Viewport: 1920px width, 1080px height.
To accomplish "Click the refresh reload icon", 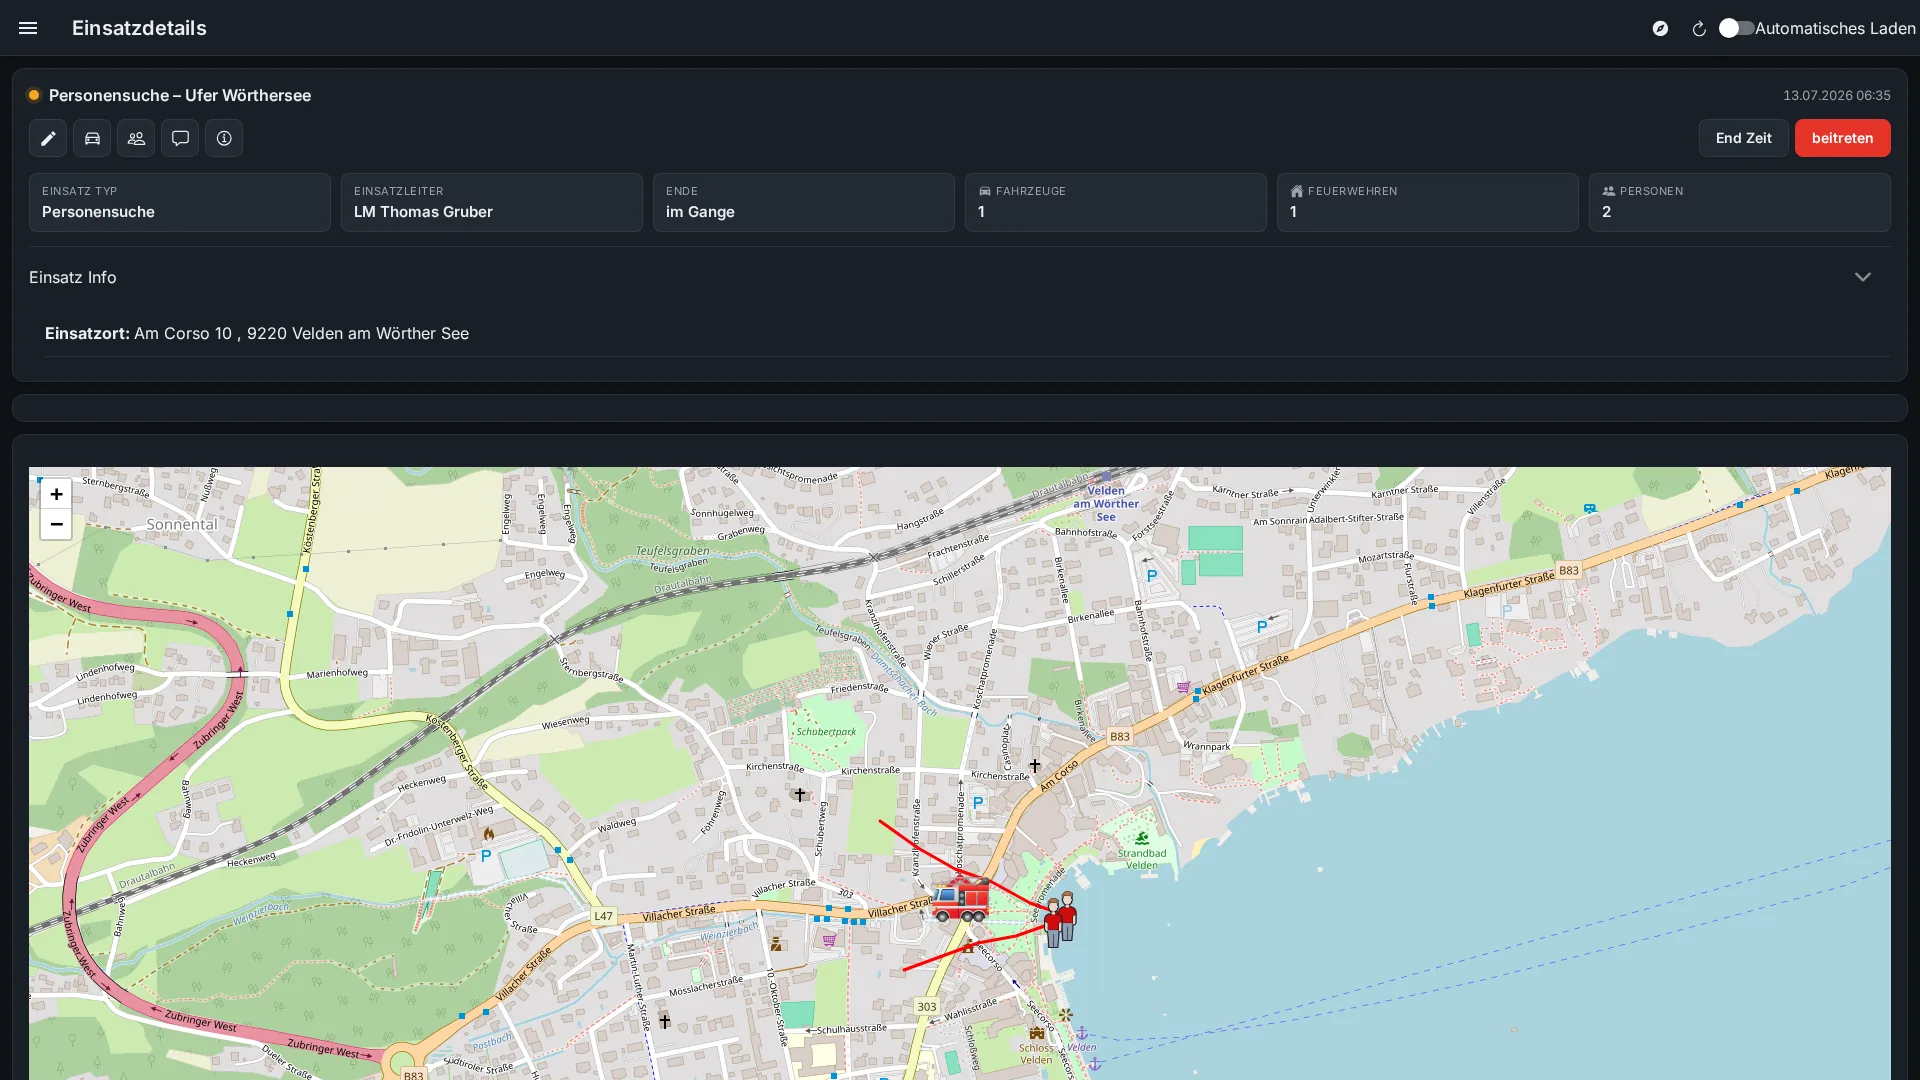I will pos(1699,28).
